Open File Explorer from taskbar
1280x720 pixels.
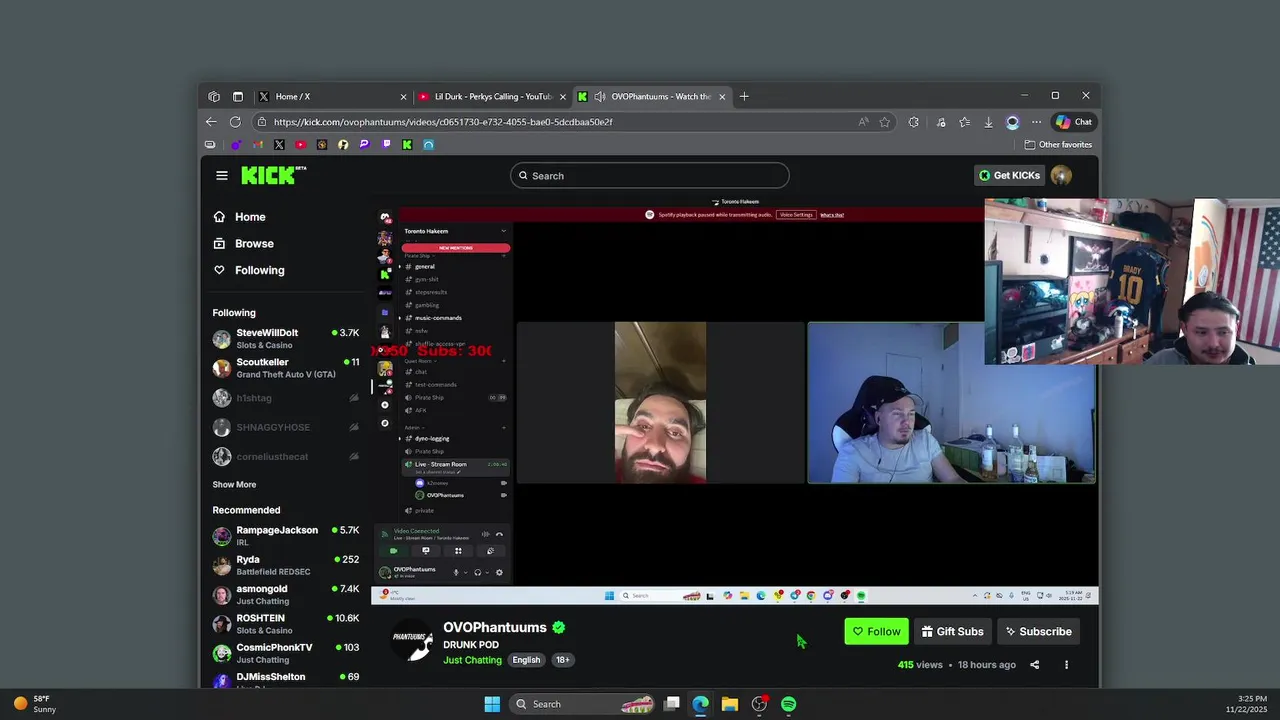tap(730, 704)
